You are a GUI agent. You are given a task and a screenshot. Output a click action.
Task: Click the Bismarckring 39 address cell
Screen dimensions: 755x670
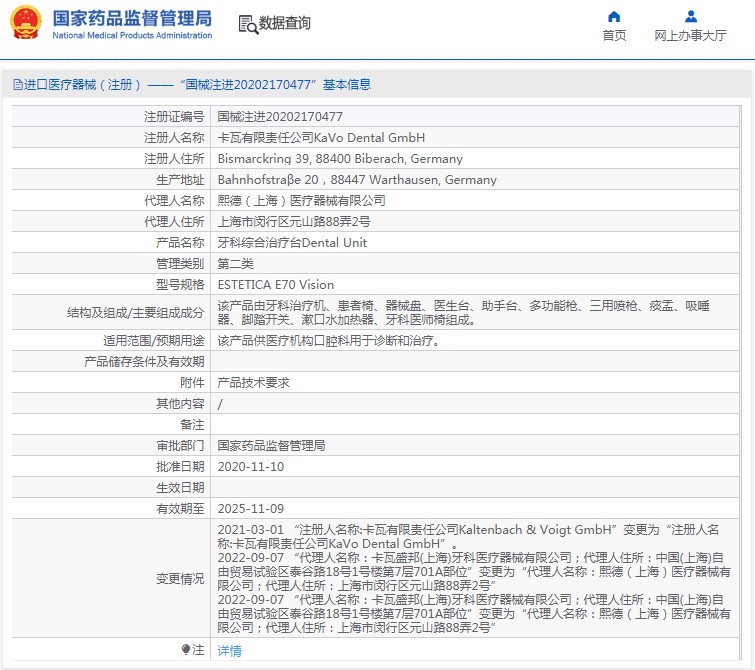pyautogui.click(x=340, y=159)
